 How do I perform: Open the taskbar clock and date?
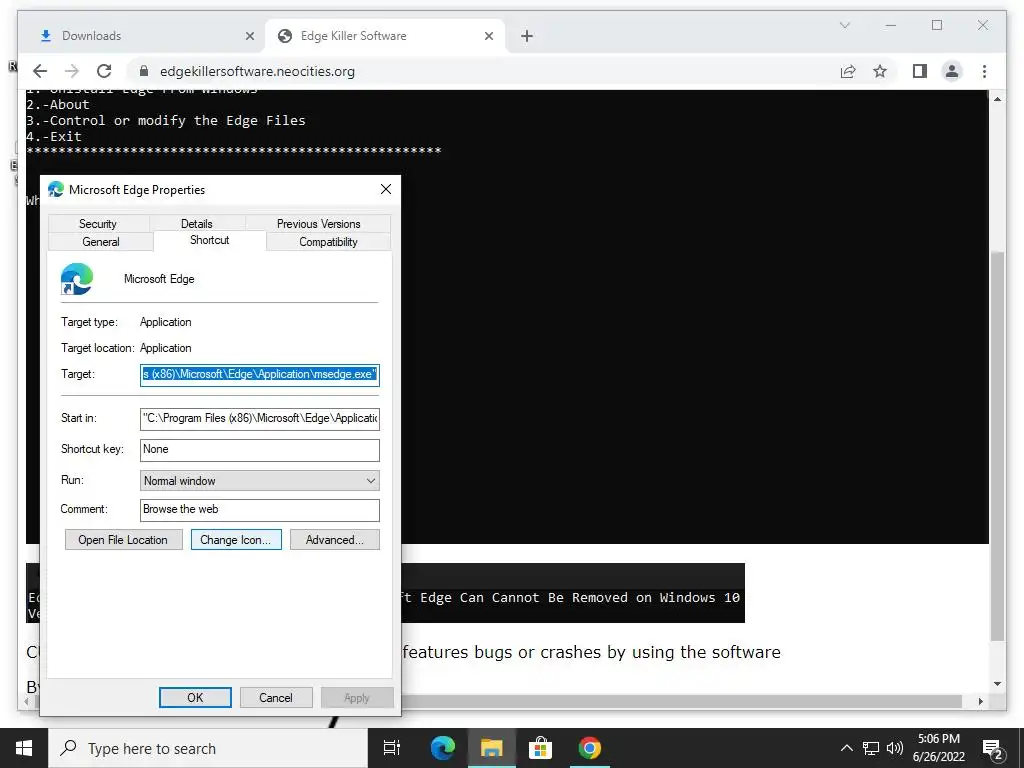point(939,748)
